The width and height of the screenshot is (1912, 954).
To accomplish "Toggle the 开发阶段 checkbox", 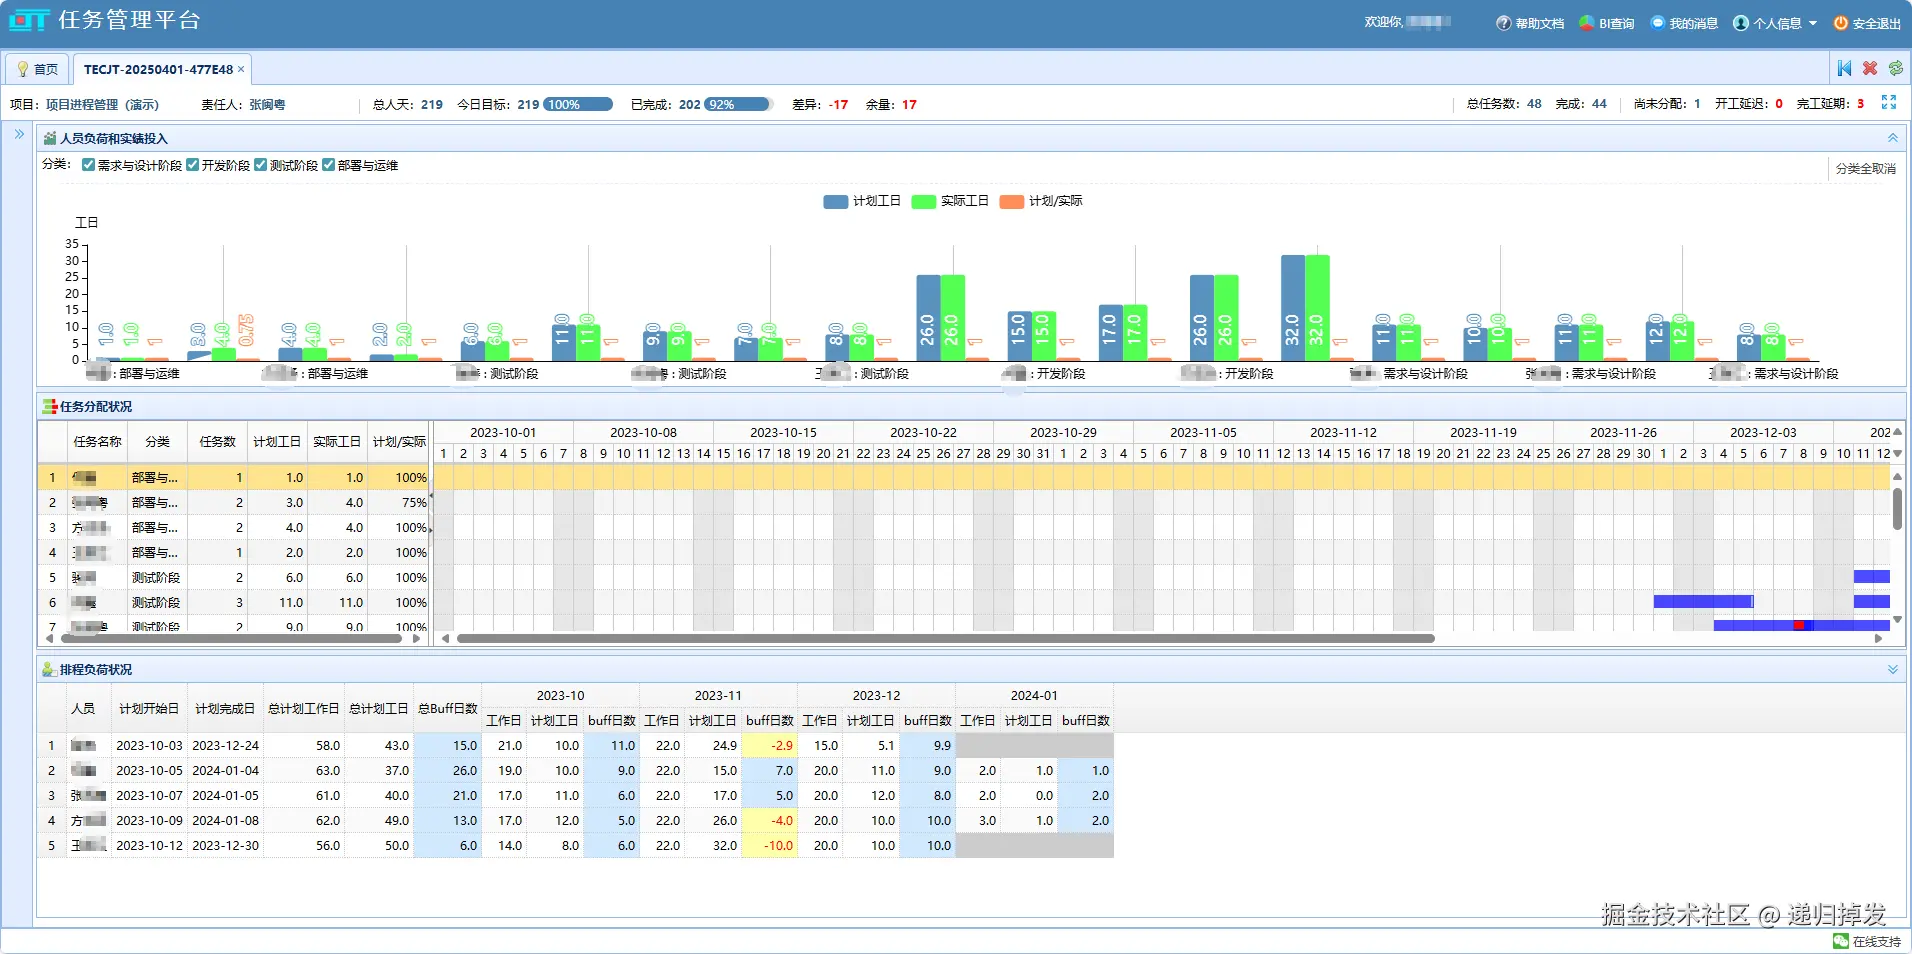I will pos(193,165).
